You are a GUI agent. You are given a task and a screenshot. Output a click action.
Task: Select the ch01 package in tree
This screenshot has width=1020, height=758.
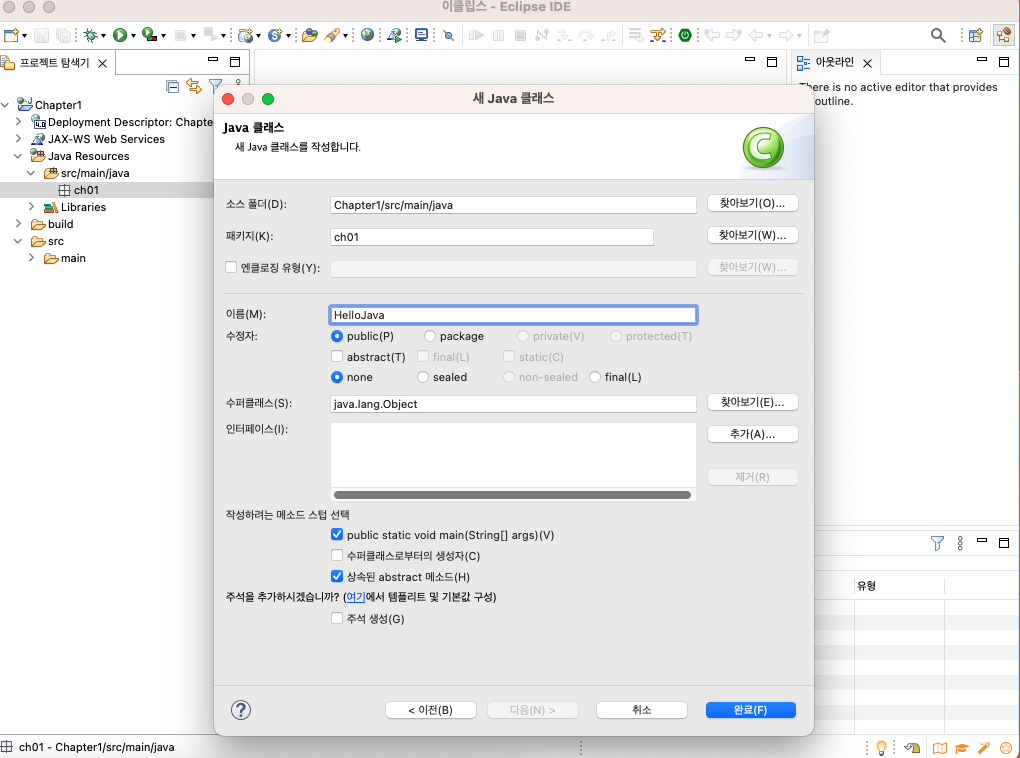pyautogui.click(x=86, y=190)
